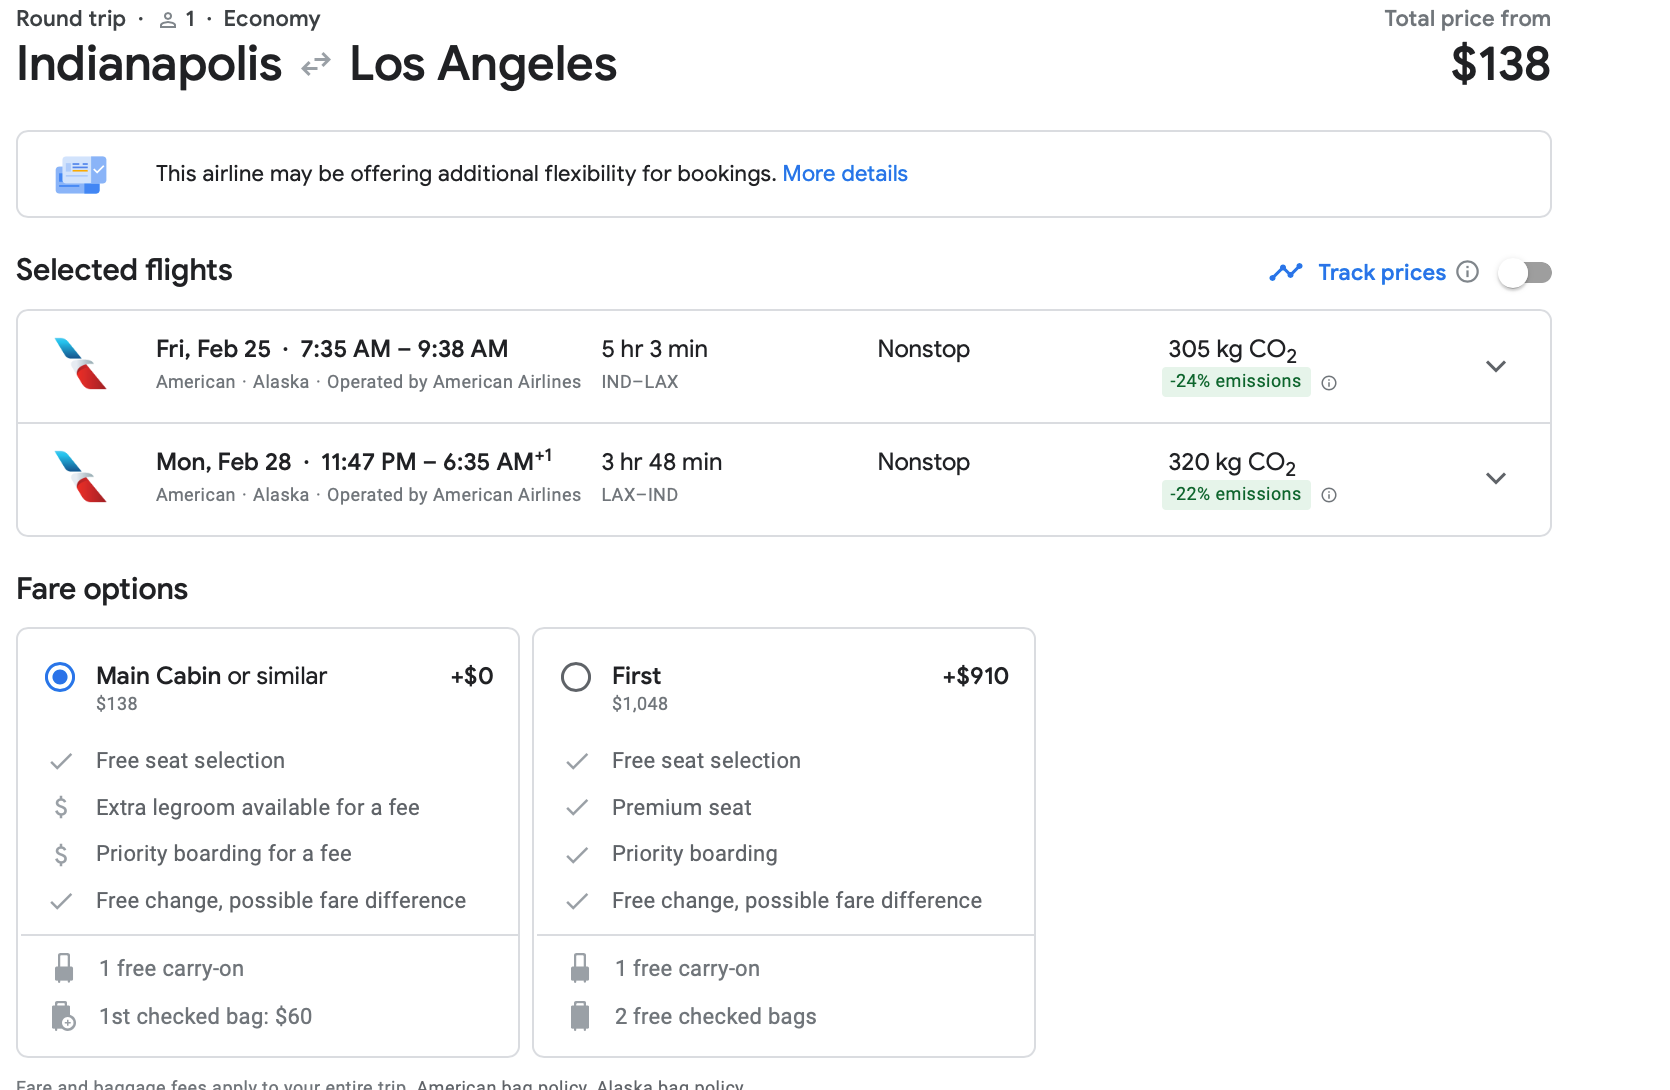Select the First fare radio button

click(576, 677)
